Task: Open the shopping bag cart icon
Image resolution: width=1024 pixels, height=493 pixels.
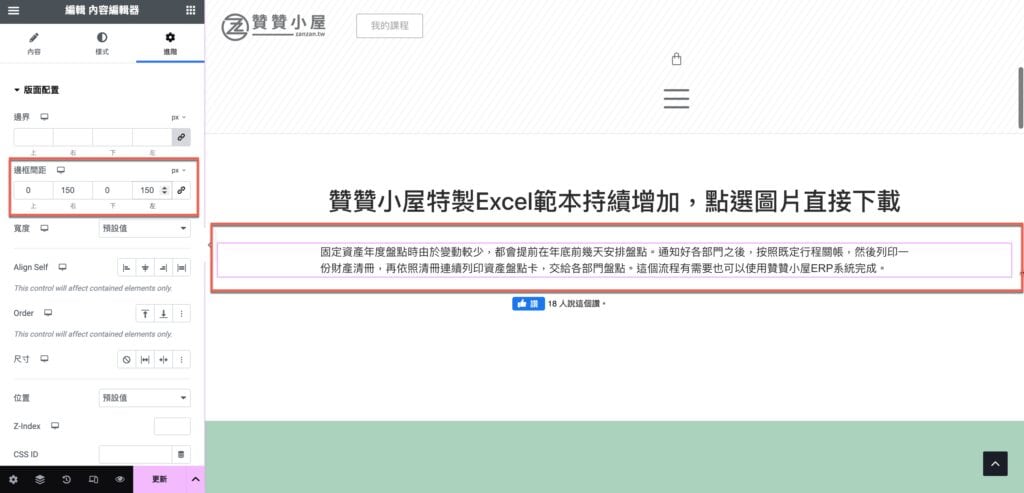Action: tap(677, 59)
